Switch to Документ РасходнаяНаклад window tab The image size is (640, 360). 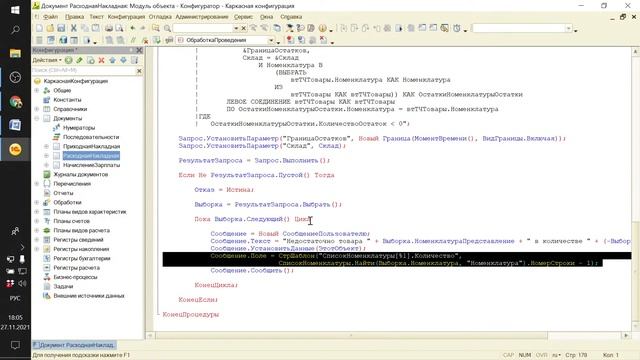(74, 345)
